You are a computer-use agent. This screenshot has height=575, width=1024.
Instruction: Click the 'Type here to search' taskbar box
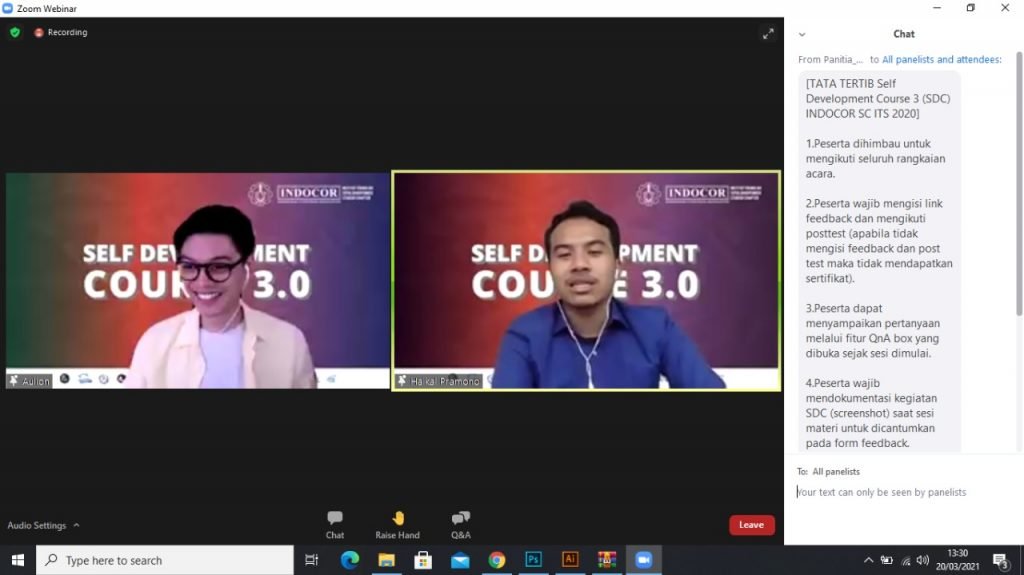[x=165, y=560]
